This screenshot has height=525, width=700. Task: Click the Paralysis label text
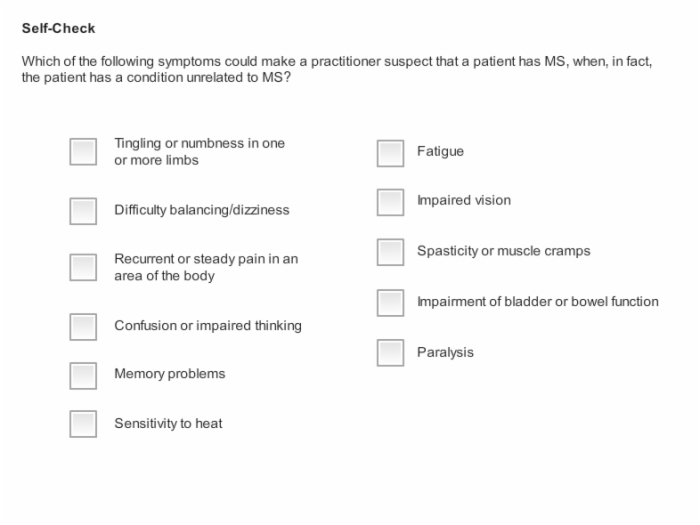445,352
